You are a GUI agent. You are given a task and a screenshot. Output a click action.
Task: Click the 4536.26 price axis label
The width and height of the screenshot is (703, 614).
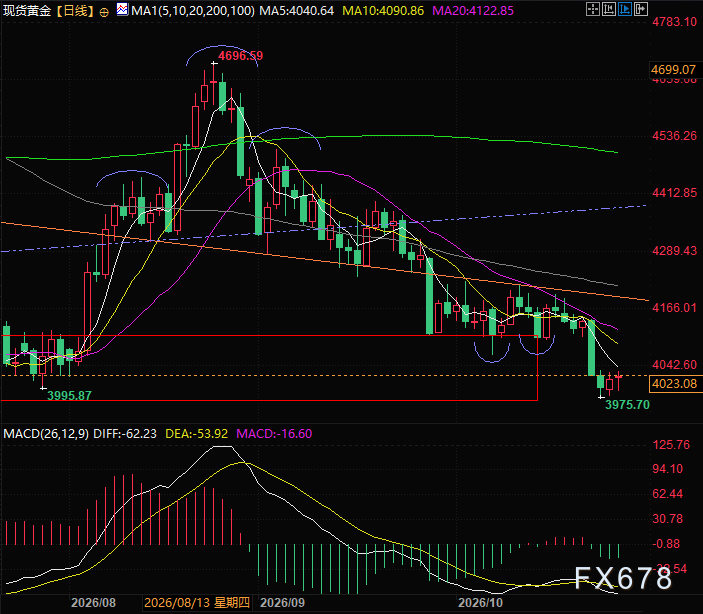click(674, 135)
